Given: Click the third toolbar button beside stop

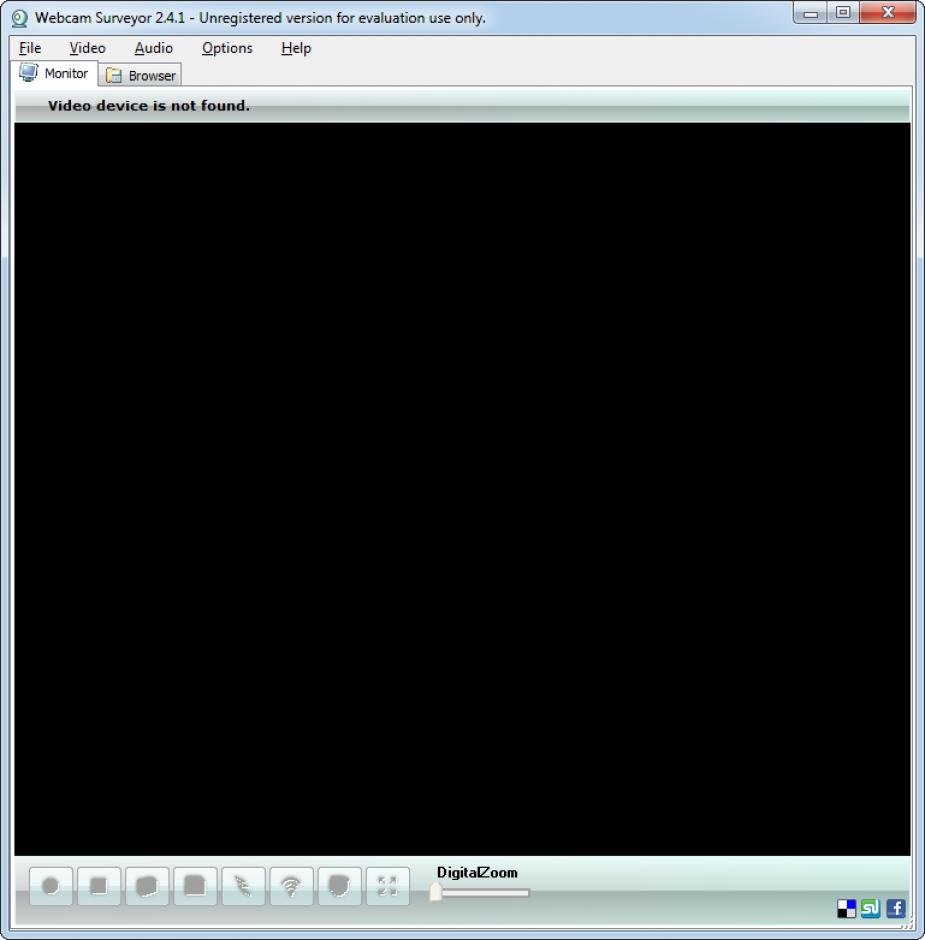Looking at the screenshot, I should 147,885.
